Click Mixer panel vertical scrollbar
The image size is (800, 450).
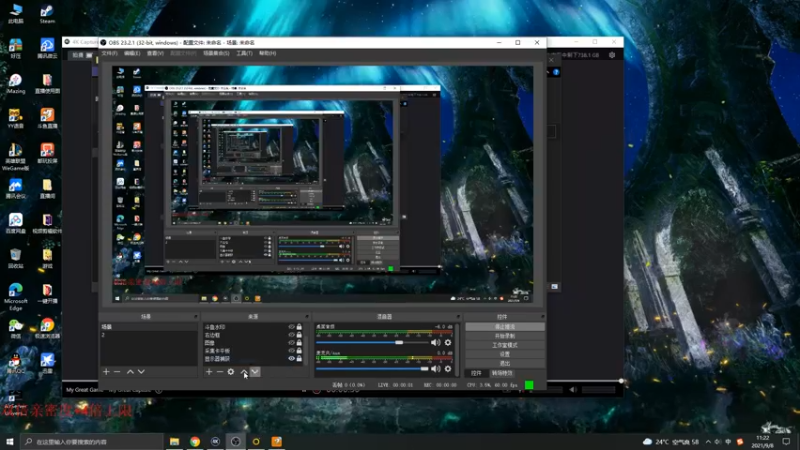click(457, 349)
